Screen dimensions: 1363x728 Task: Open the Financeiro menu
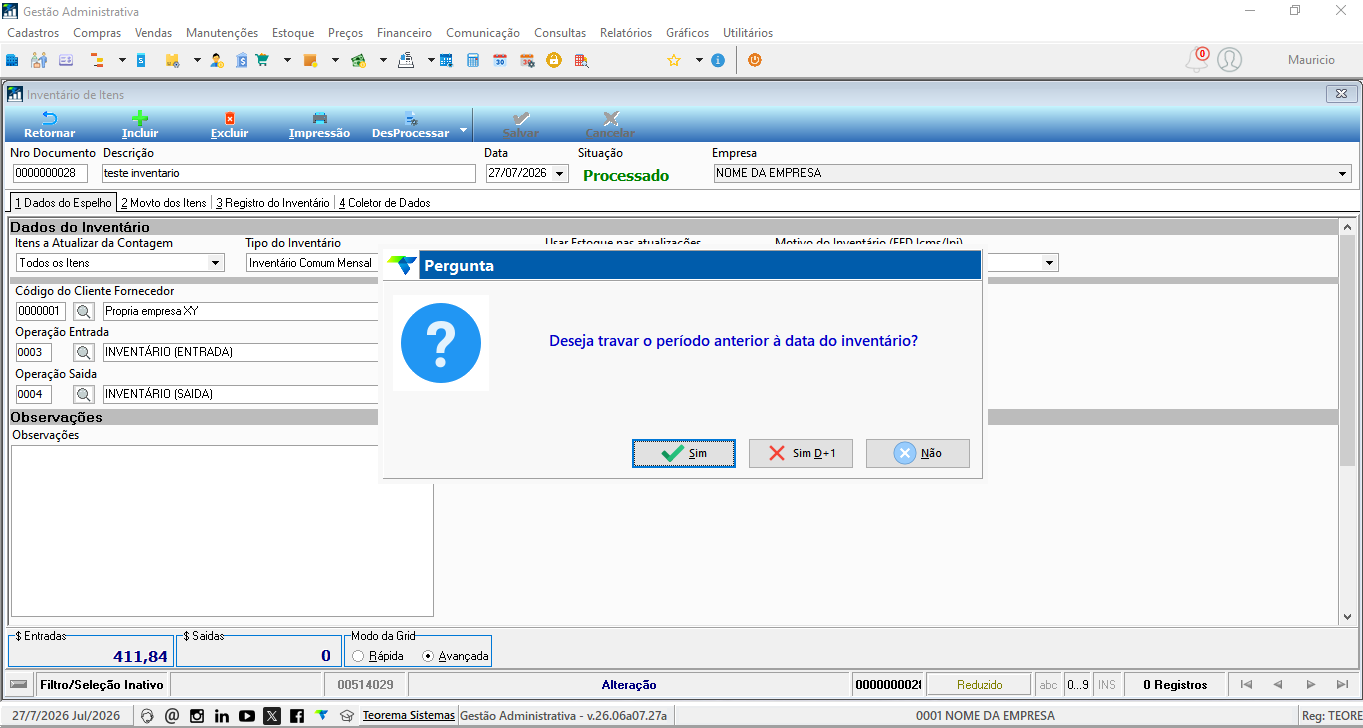pyautogui.click(x=404, y=33)
